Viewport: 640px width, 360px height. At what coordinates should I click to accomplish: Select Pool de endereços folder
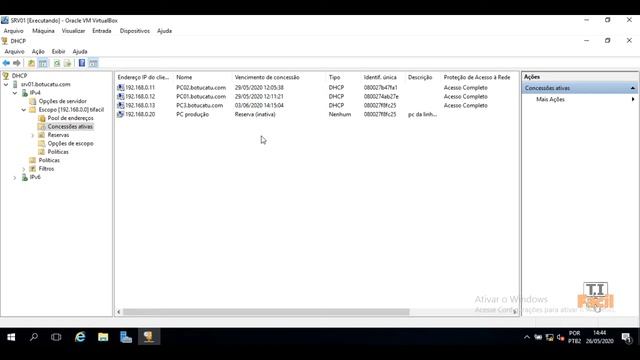[x=70, y=118]
